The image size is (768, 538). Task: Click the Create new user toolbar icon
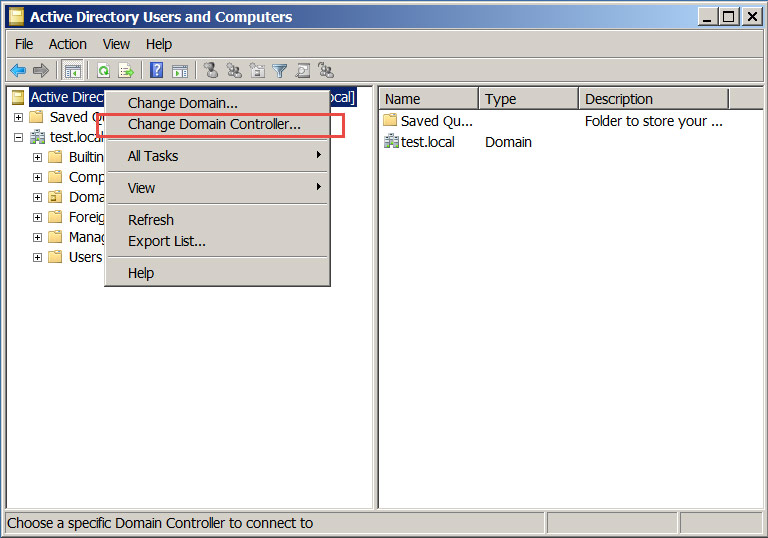pos(211,70)
